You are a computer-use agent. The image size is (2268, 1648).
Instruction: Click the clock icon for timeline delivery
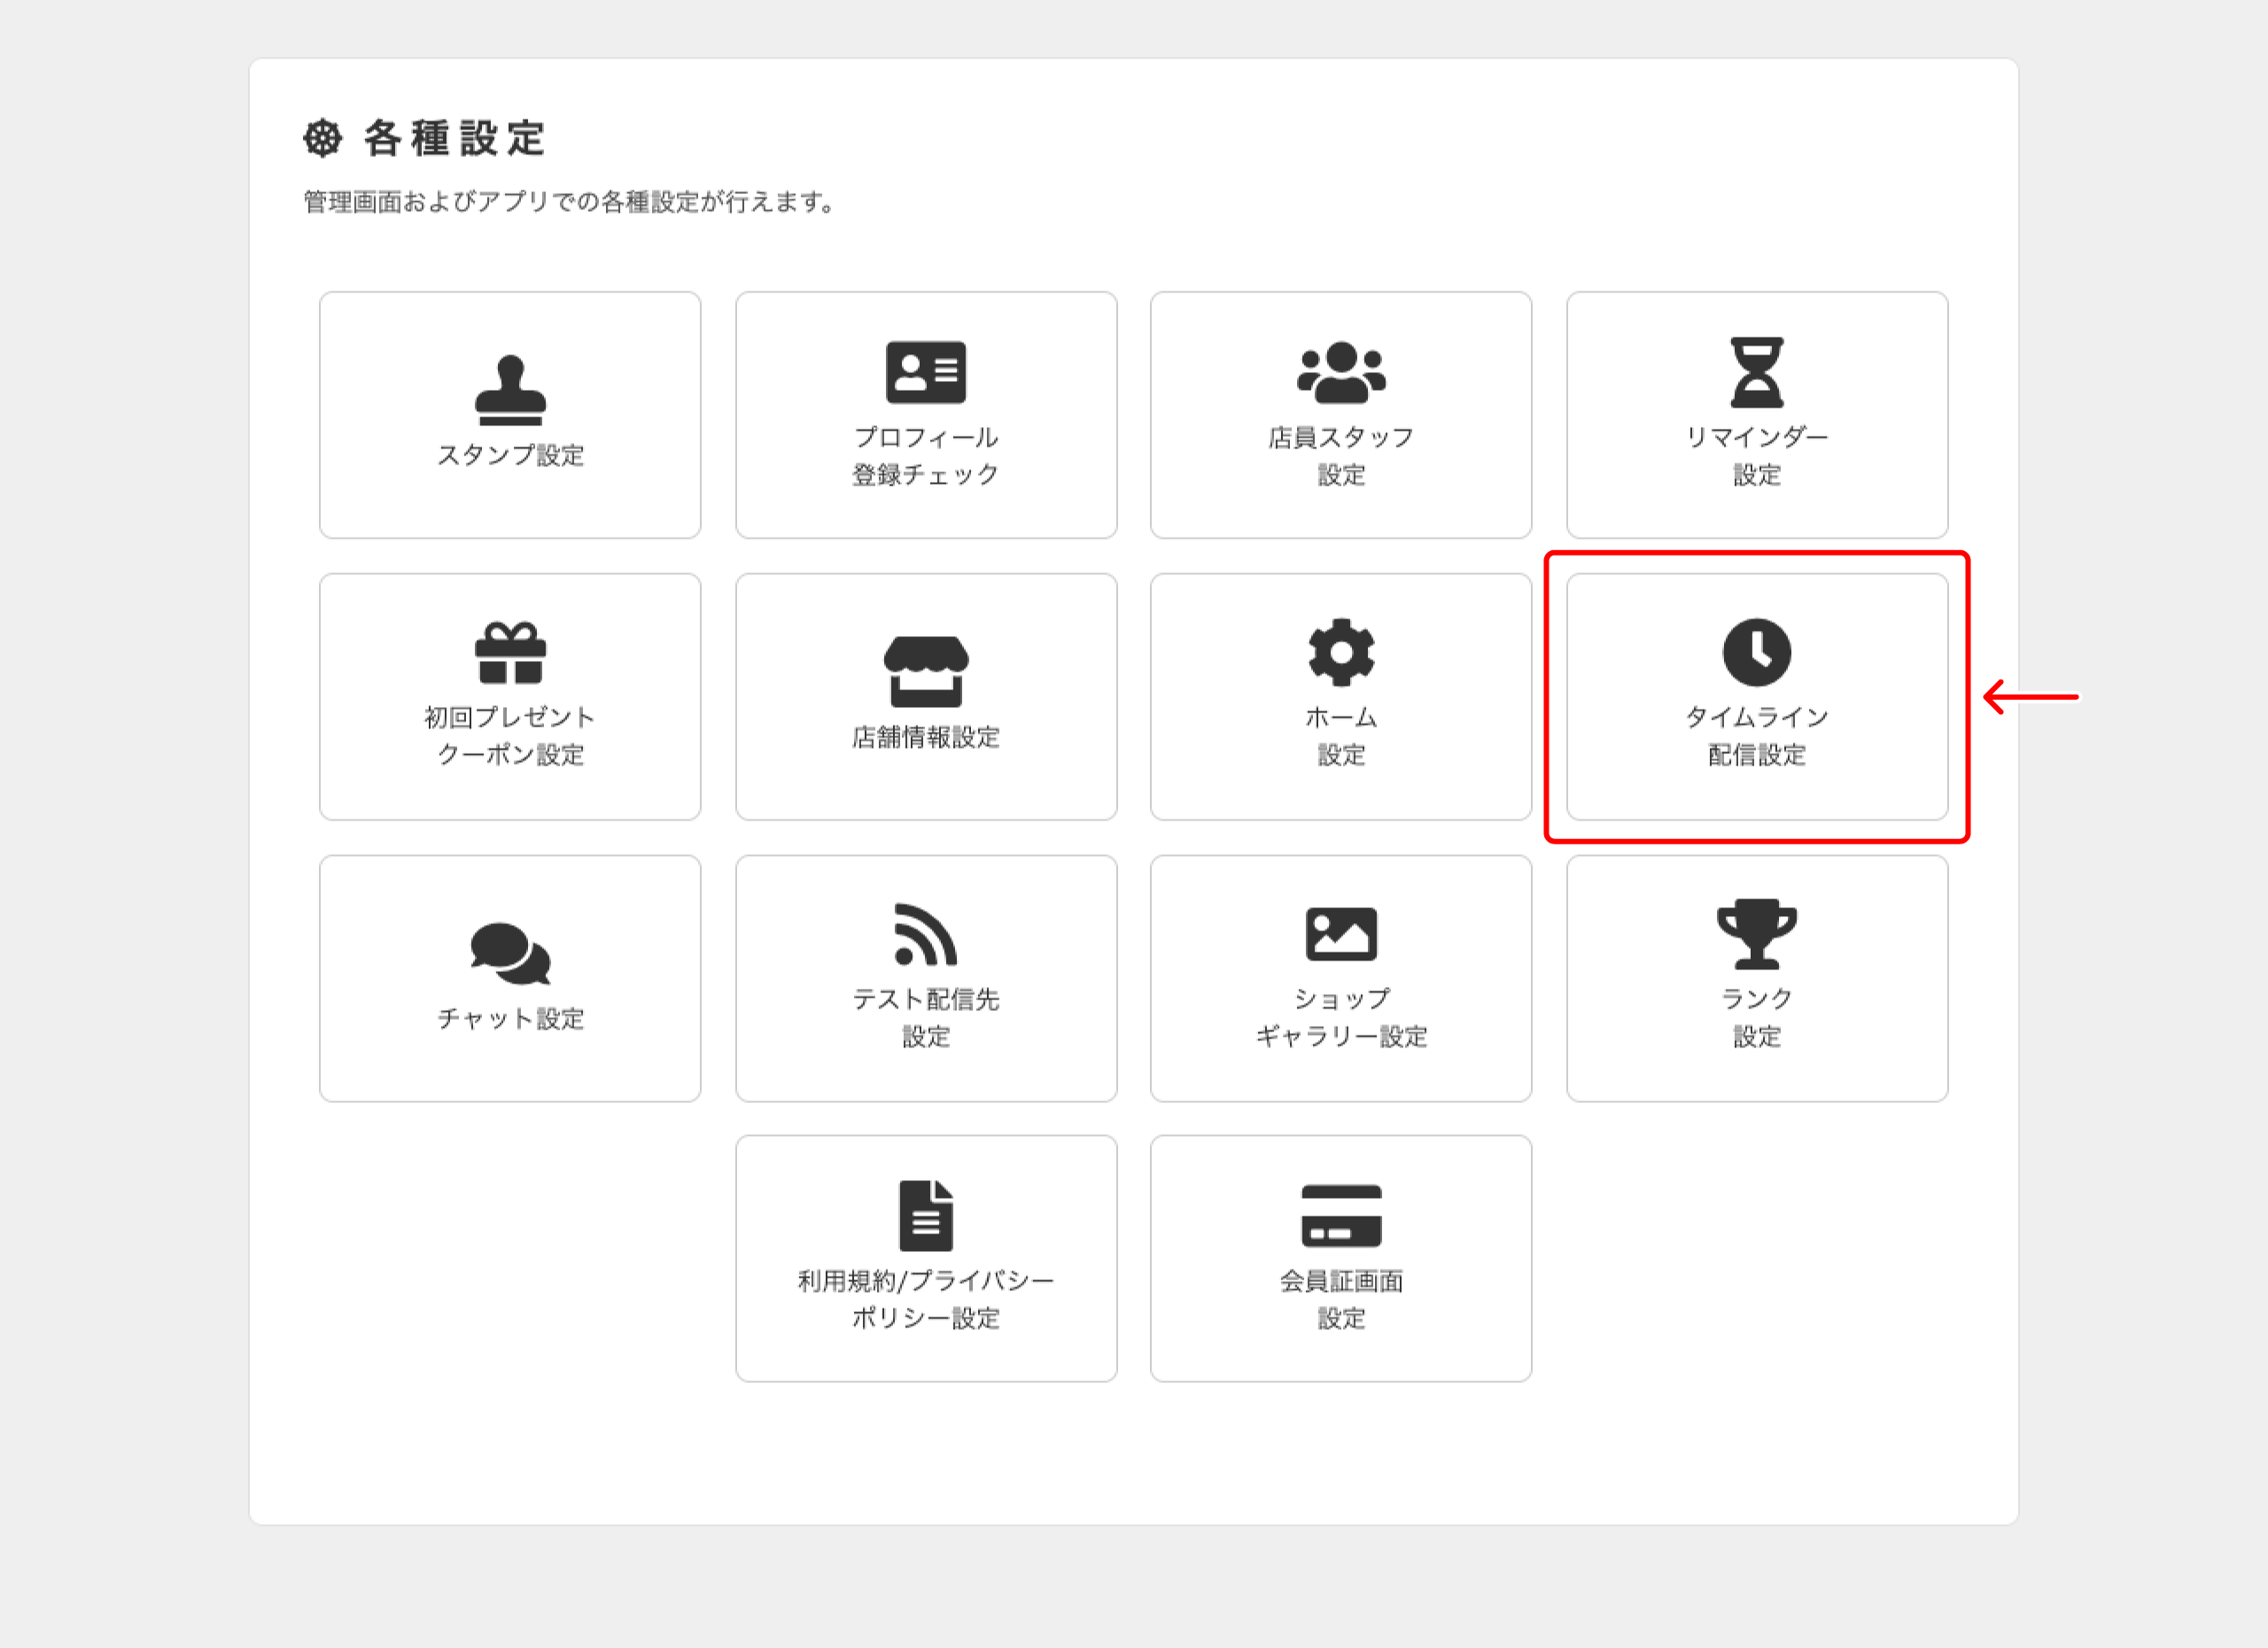[x=1757, y=653]
